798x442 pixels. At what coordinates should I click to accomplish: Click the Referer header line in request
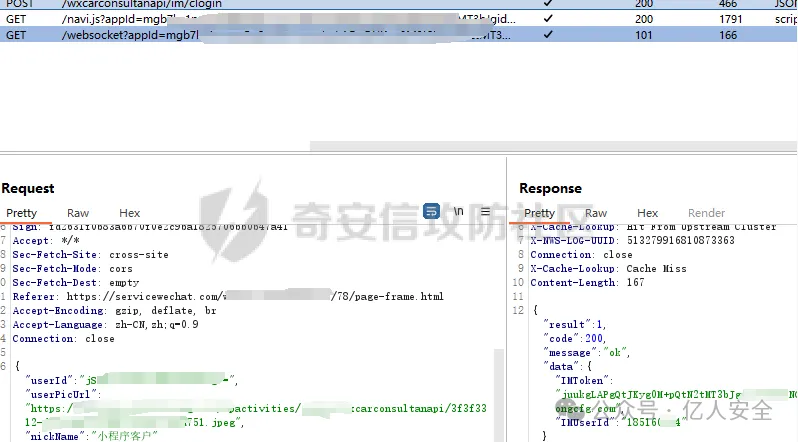pyautogui.click(x=228, y=296)
